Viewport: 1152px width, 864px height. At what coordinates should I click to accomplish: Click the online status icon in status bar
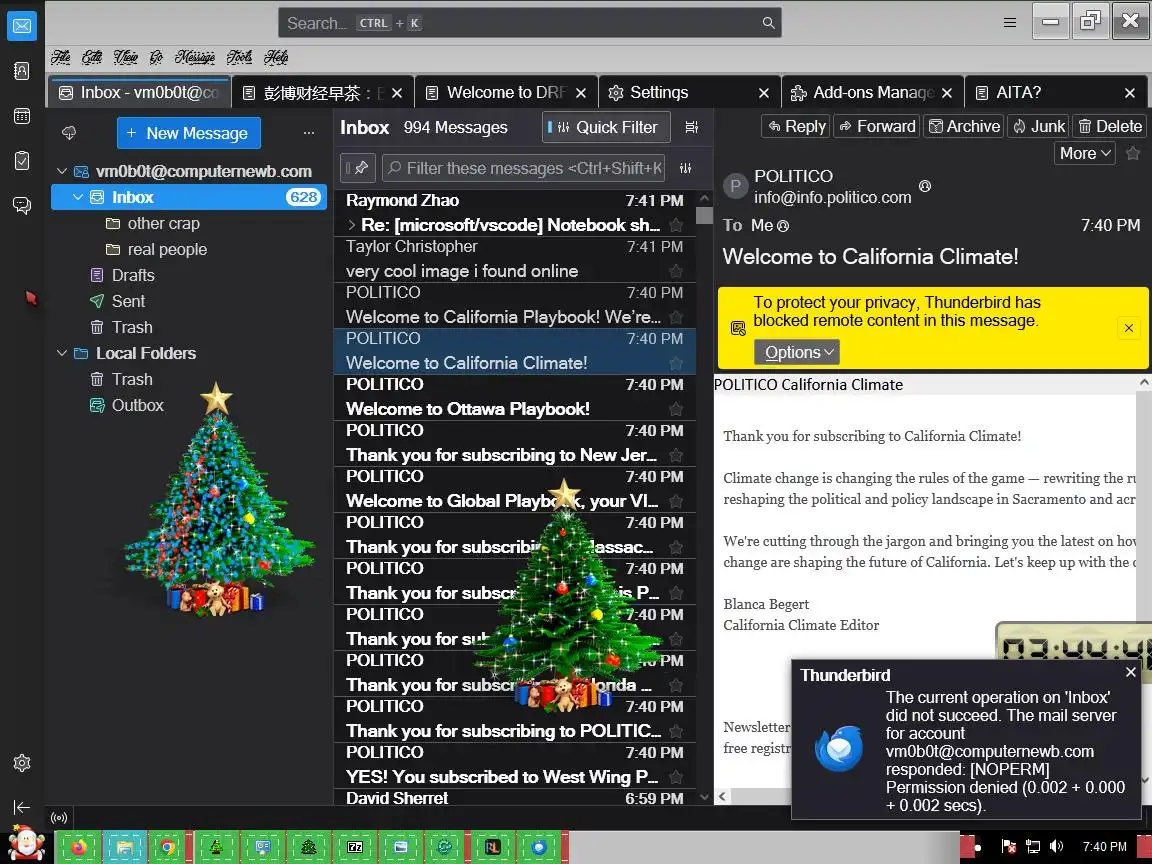[59, 818]
